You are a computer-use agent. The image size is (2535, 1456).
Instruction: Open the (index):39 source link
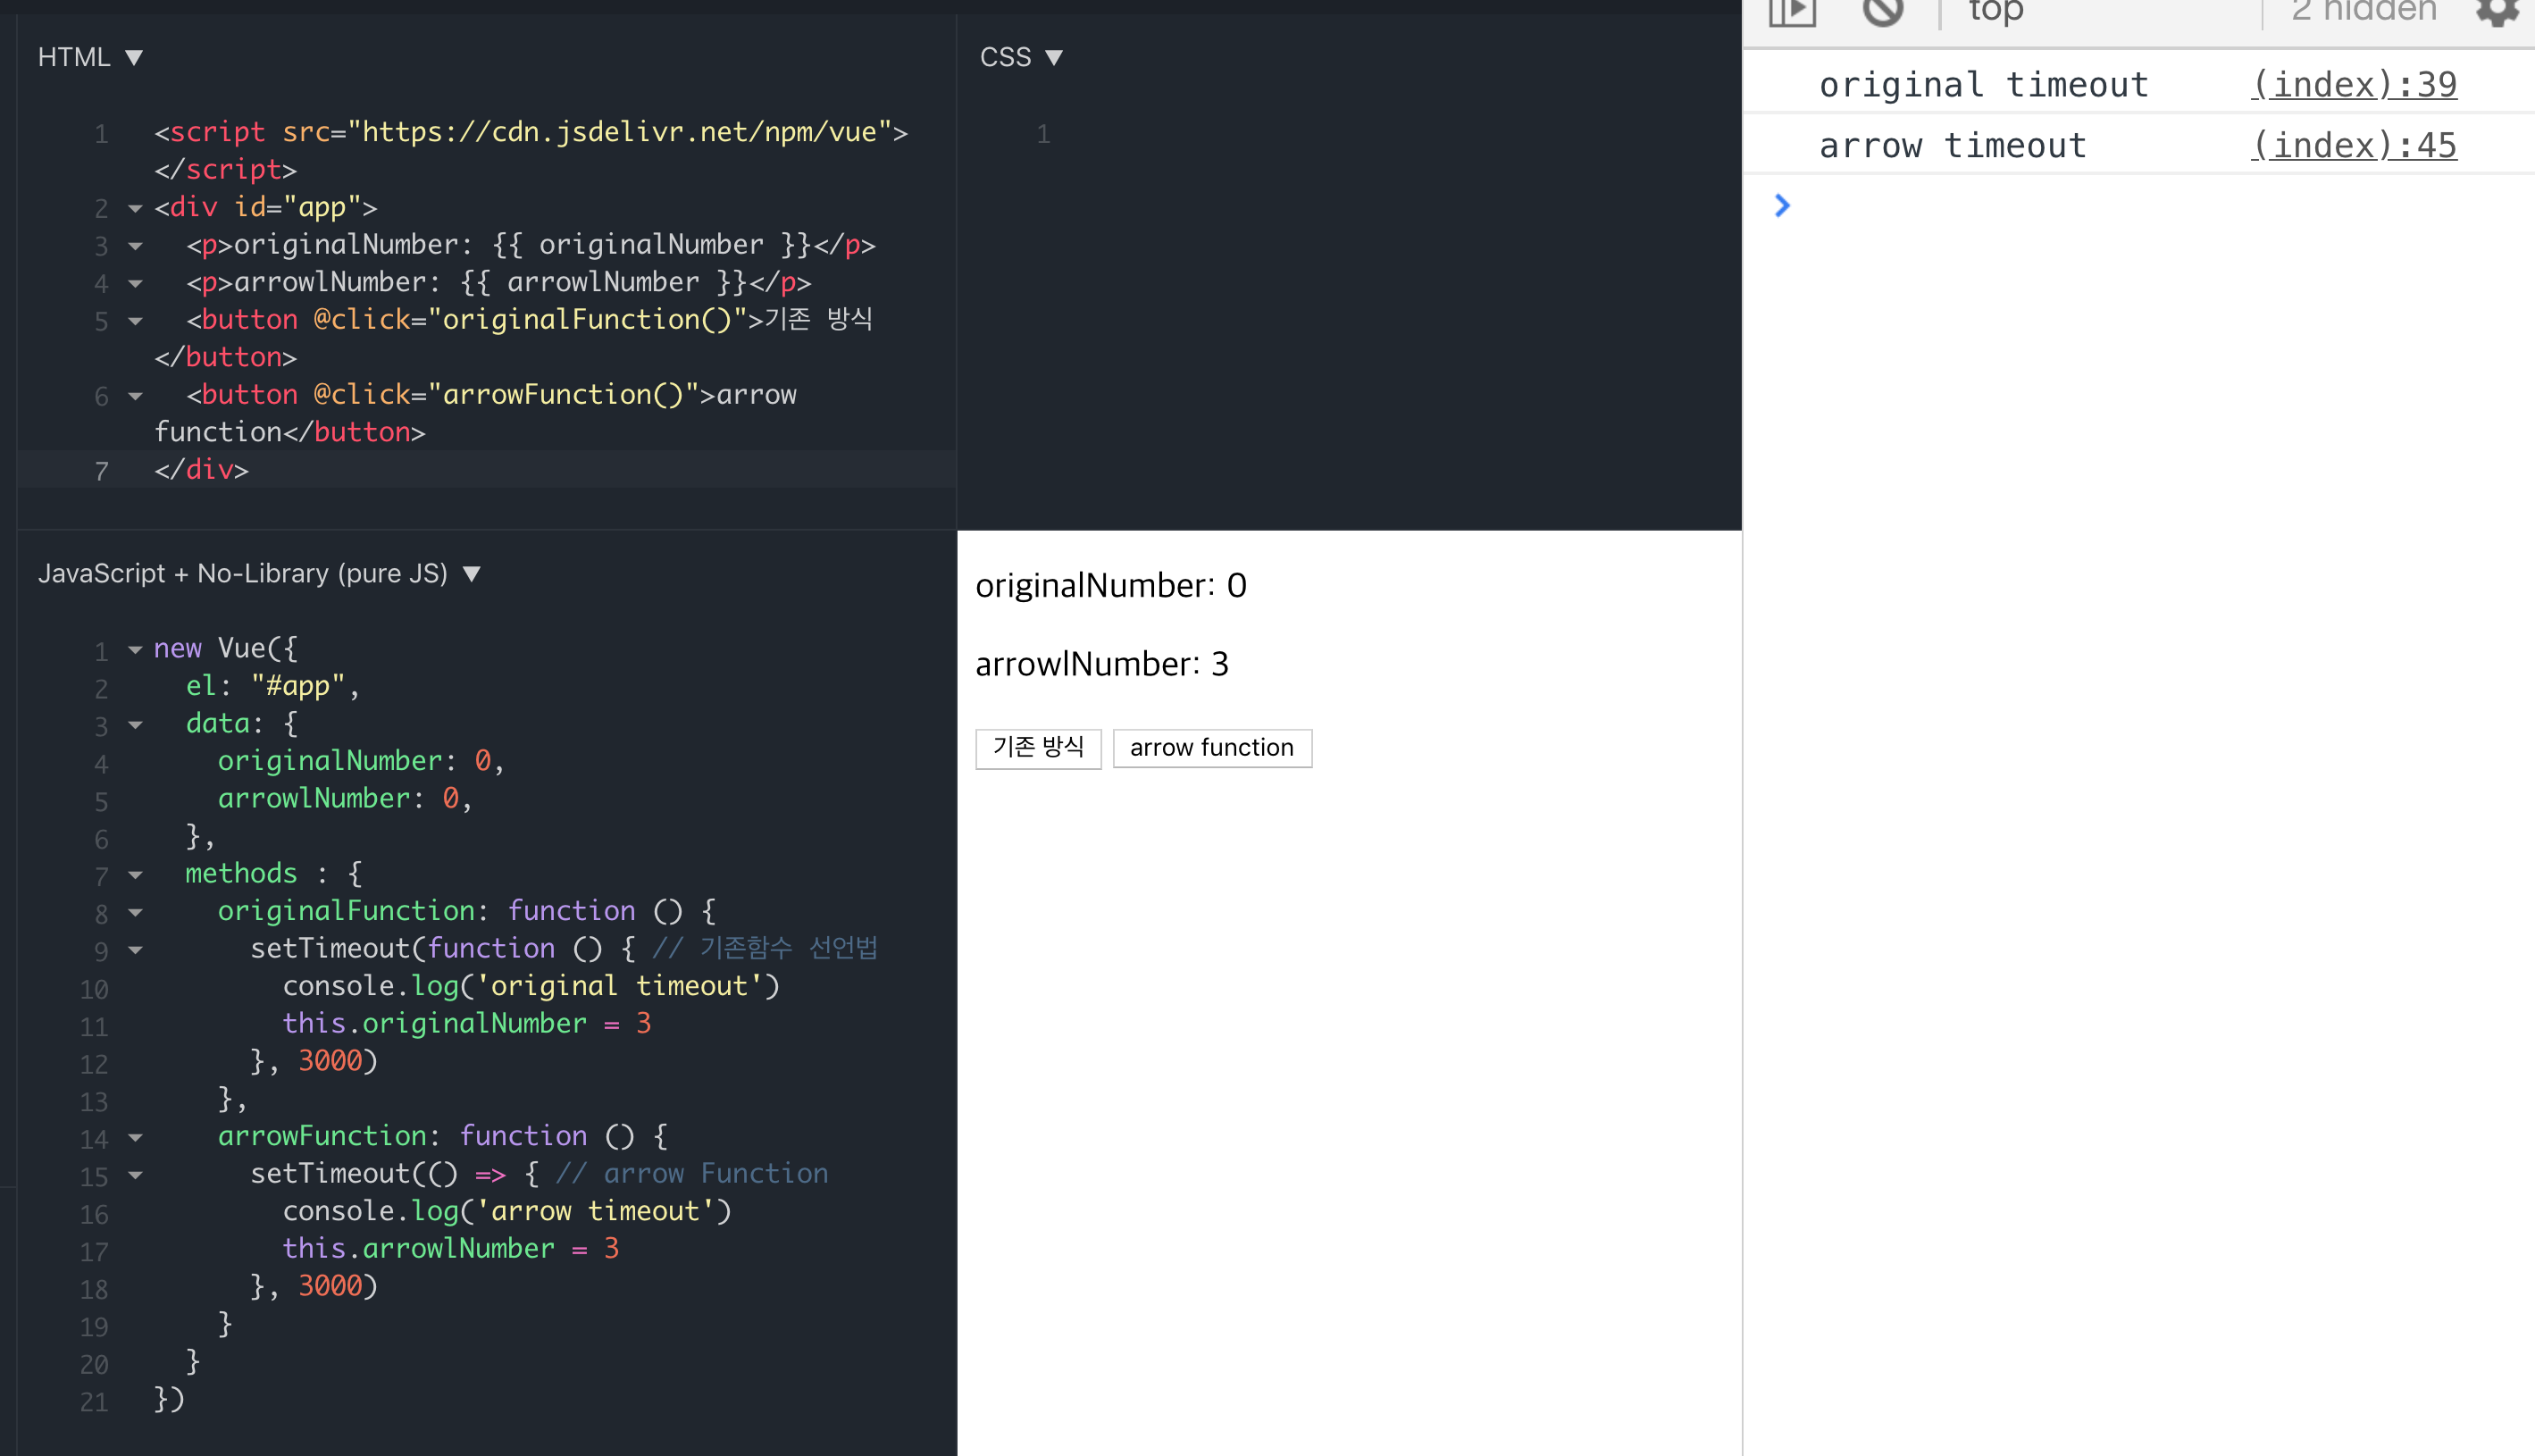[2353, 85]
